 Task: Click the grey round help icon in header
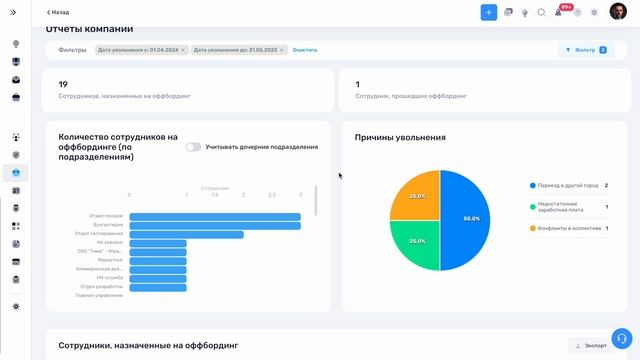click(577, 13)
